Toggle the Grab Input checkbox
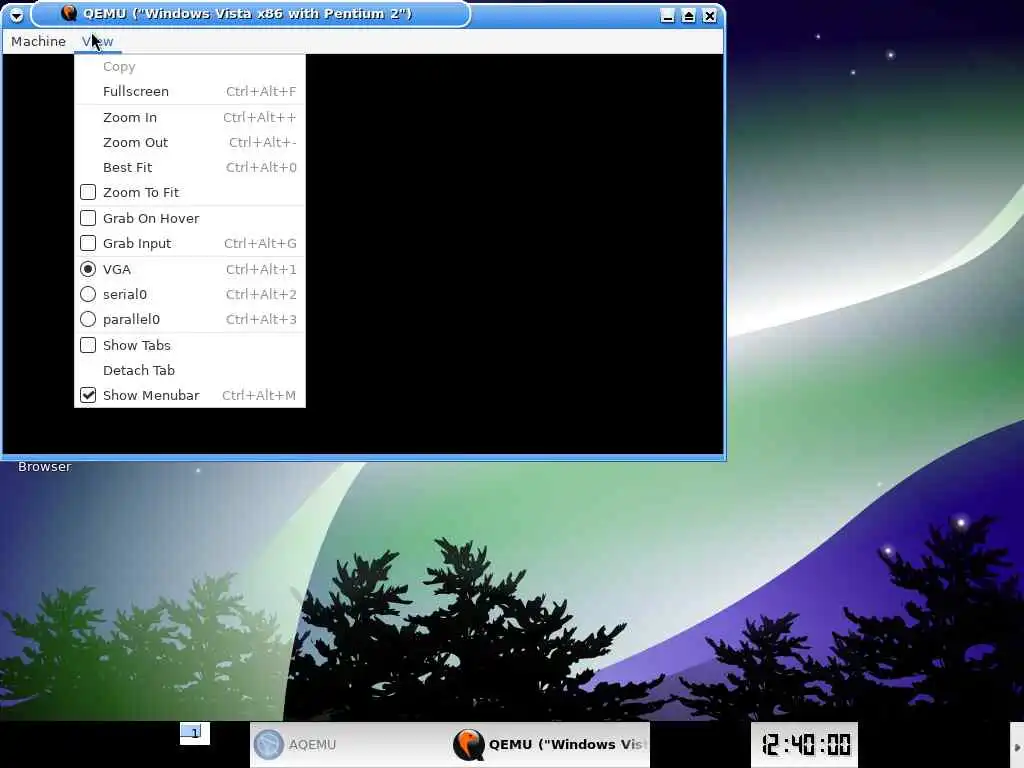The height and width of the screenshot is (768, 1024). [88, 243]
